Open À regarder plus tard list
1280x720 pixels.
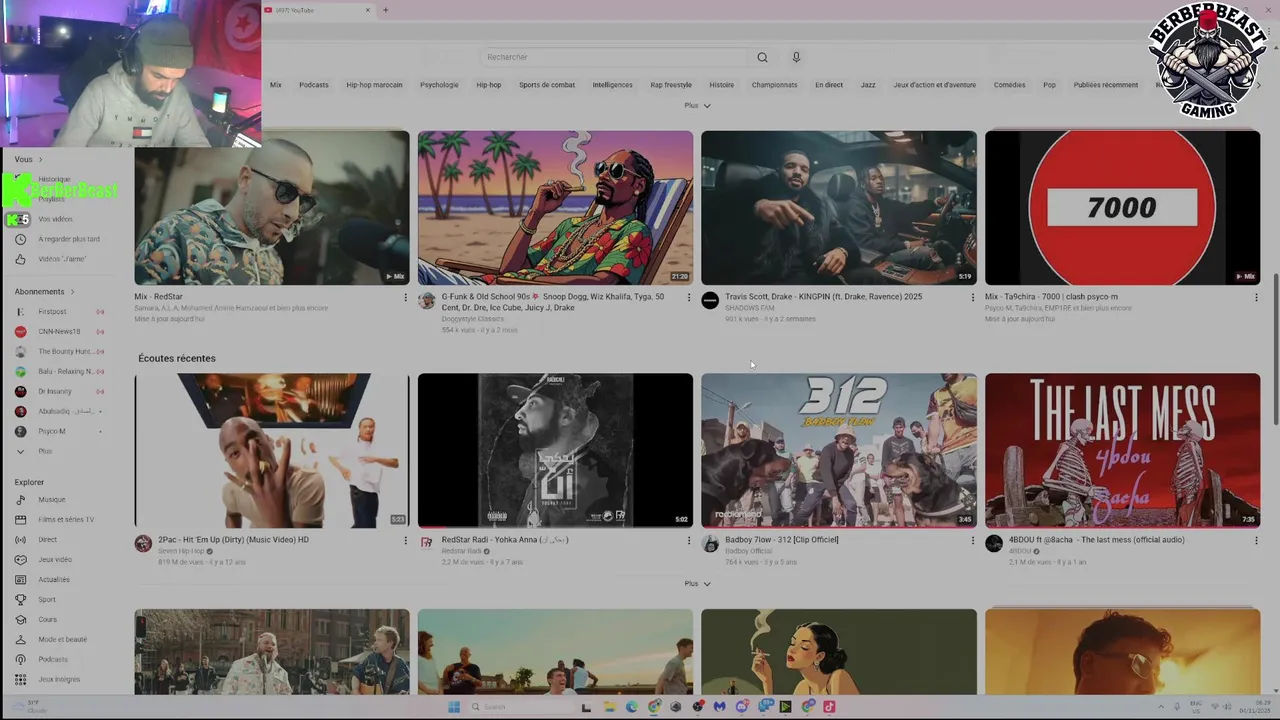point(68,239)
